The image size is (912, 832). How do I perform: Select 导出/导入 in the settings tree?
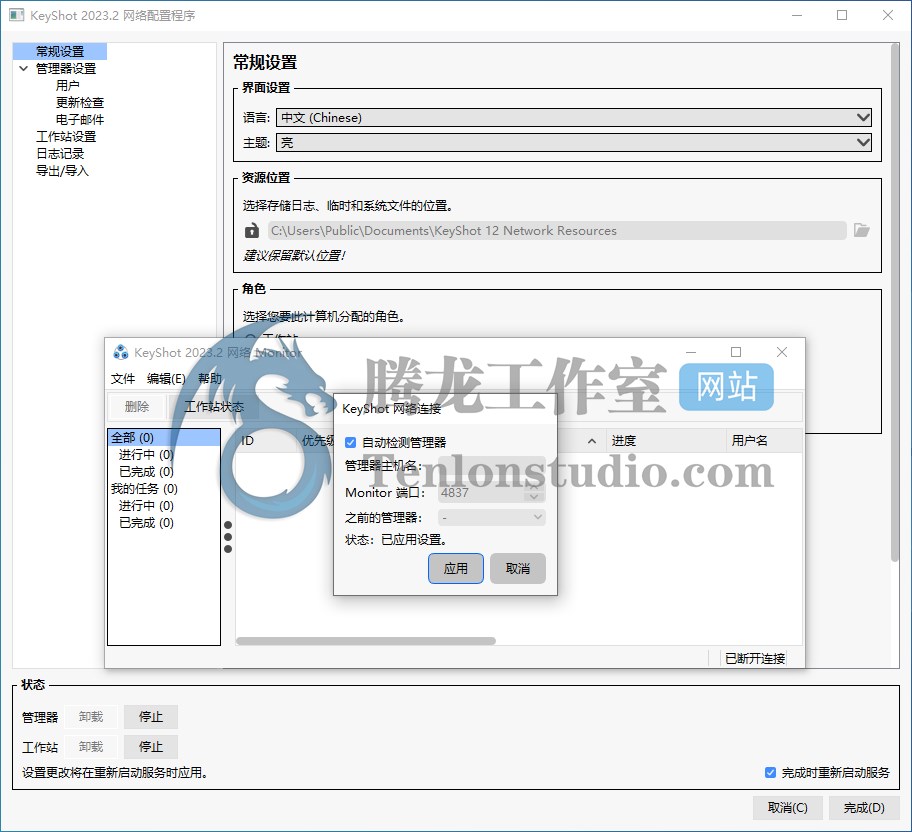click(x=62, y=170)
